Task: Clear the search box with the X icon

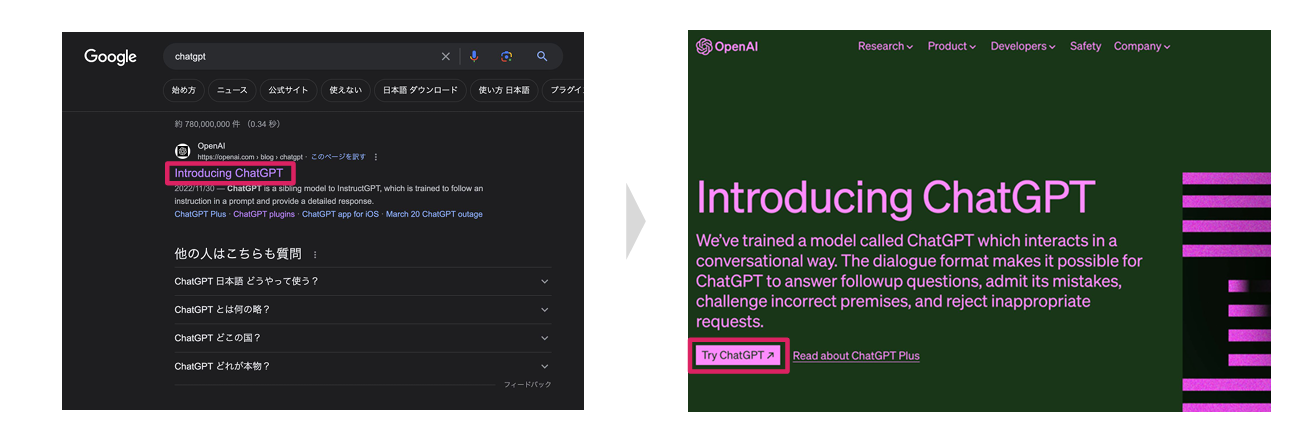Action: pyautogui.click(x=446, y=57)
